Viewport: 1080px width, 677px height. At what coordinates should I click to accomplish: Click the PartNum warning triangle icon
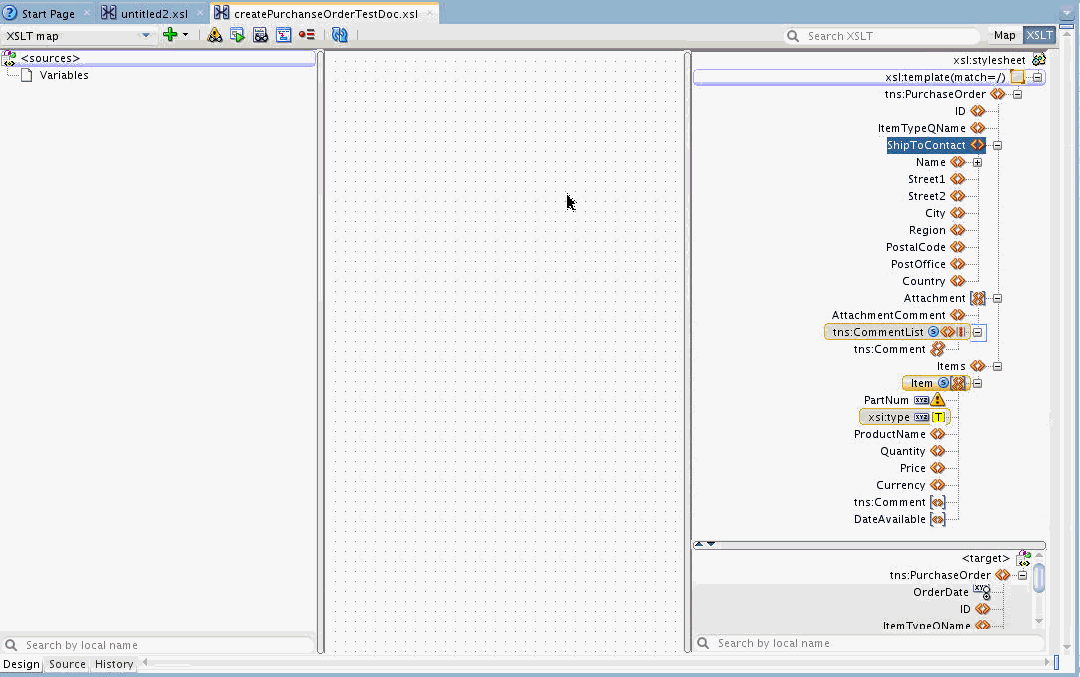pyautogui.click(x=938, y=399)
